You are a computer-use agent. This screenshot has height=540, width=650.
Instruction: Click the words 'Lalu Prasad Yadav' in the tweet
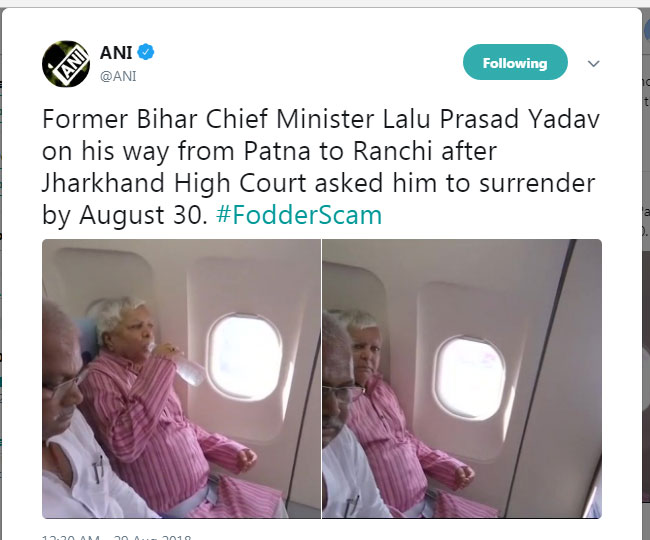click(x=491, y=119)
